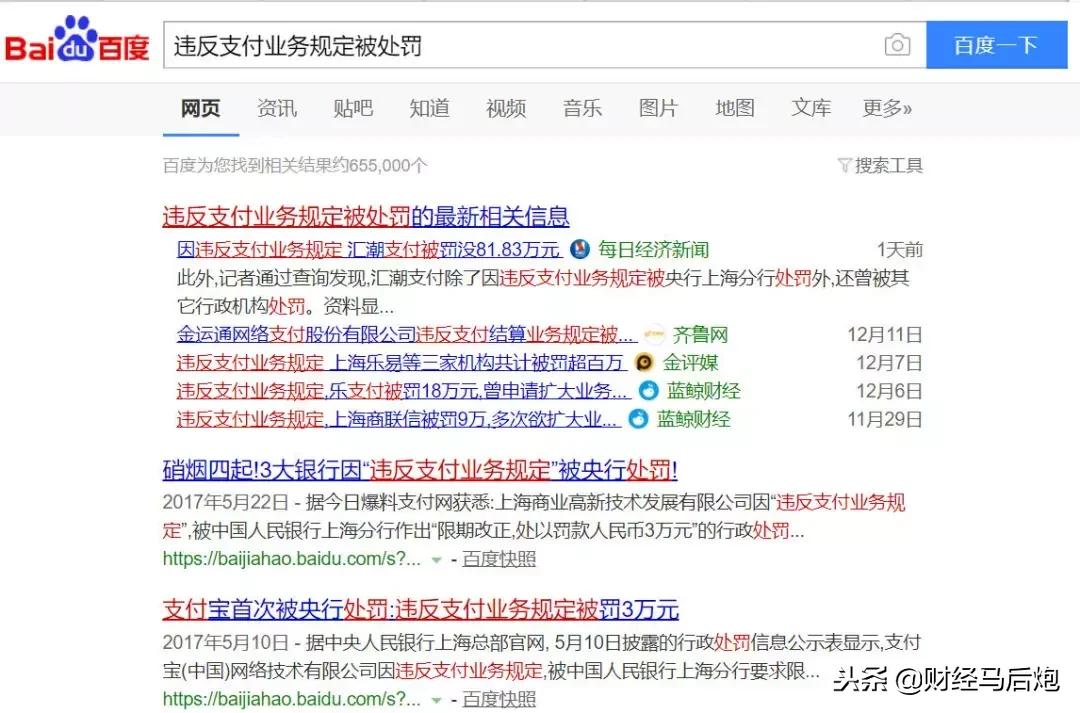Open the 支付宝首次被央行处罚 result link
This screenshot has height=713, width=1080.
coord(418,609)
